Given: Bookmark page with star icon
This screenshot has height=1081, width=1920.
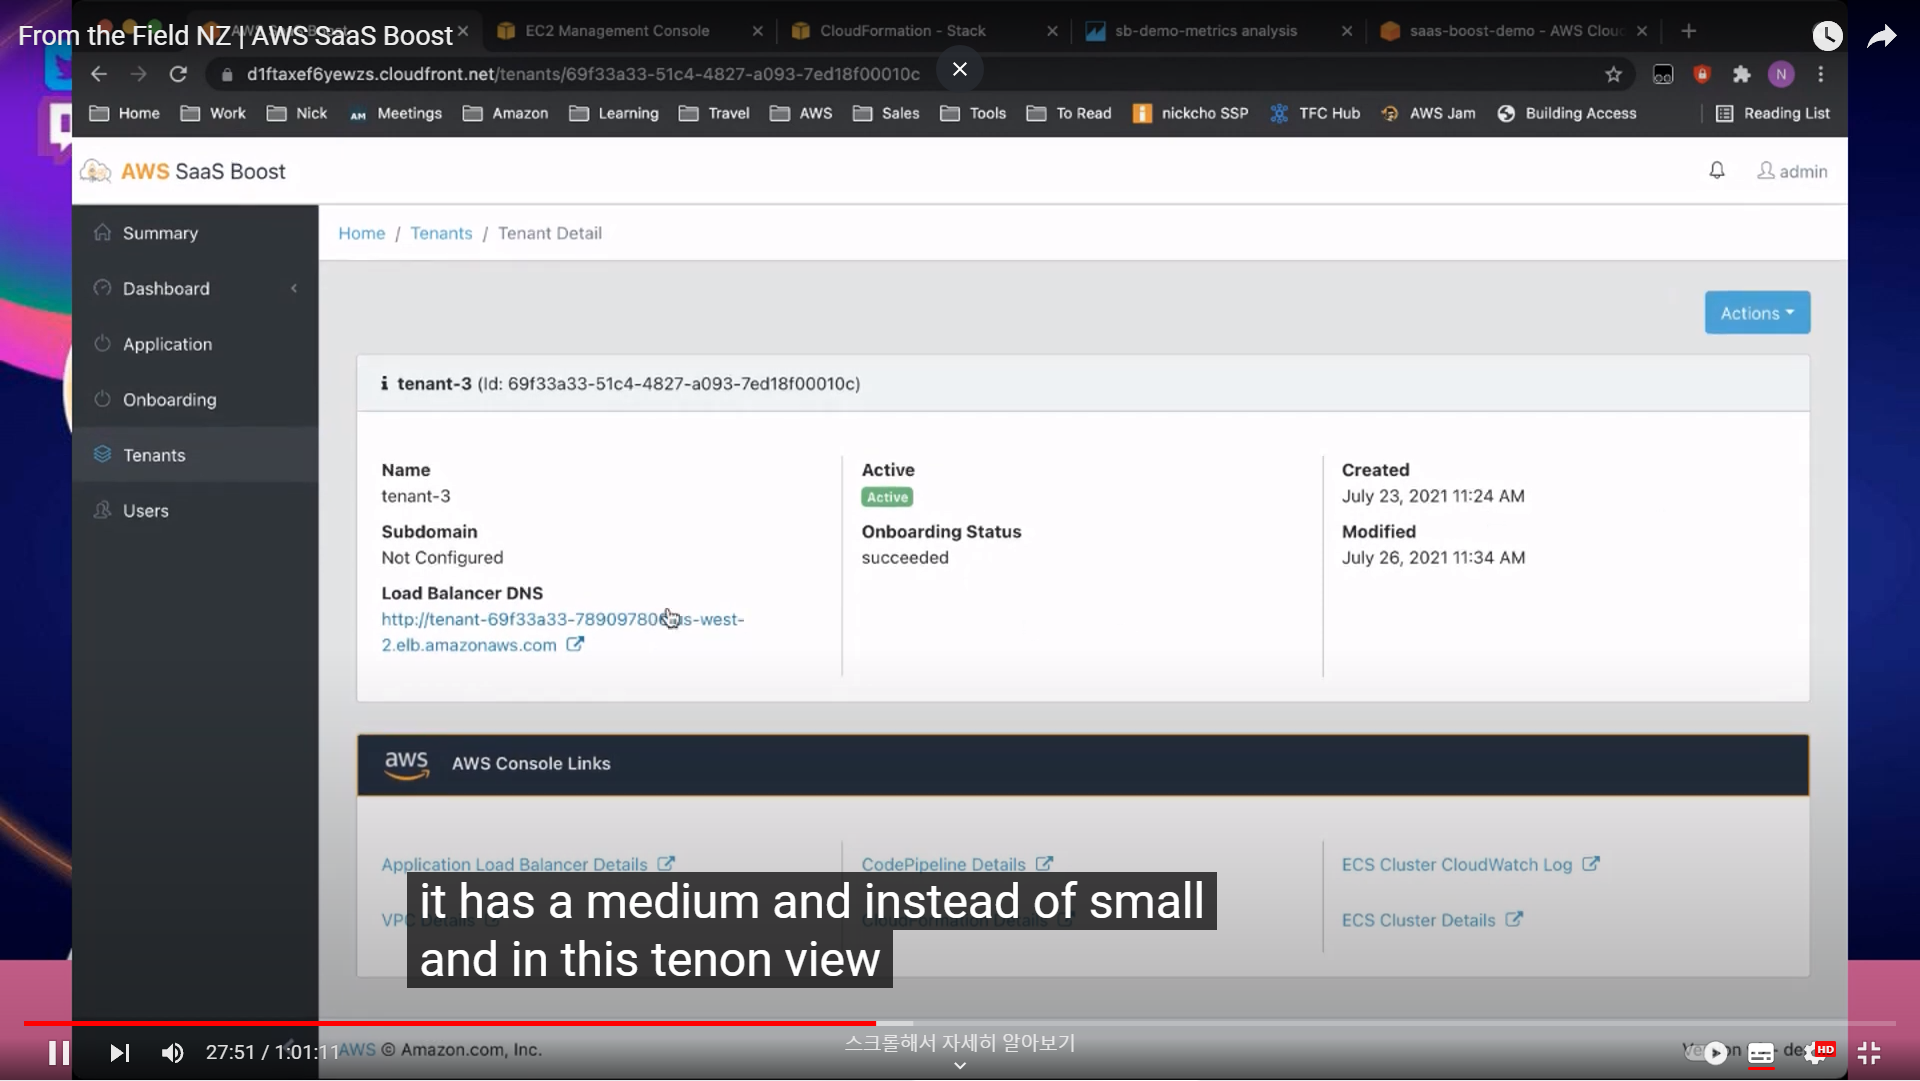Looking at the screenshot, I should [1613, 74].
